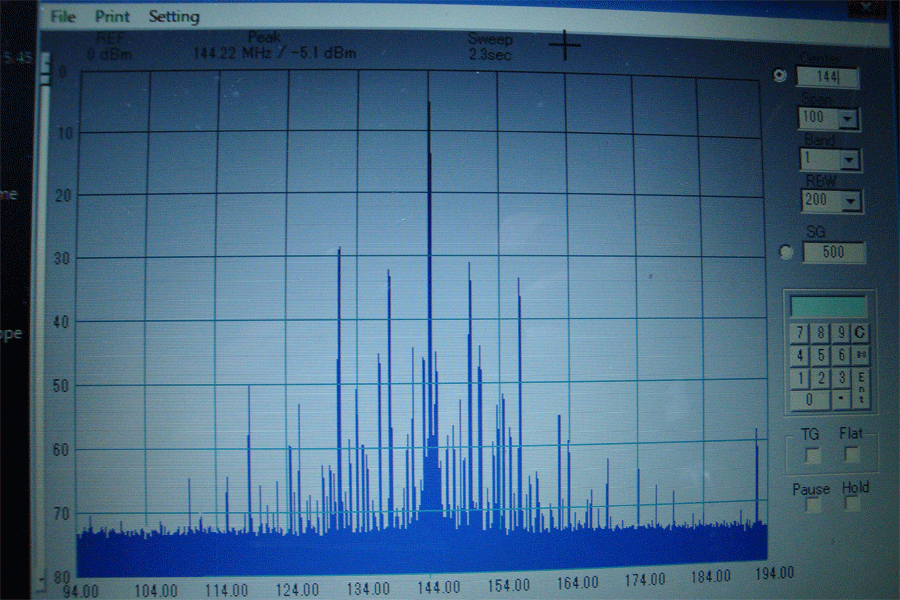900x600 pixels.
Task: Select the Center frequency radio button
Action: coord(780,76)
